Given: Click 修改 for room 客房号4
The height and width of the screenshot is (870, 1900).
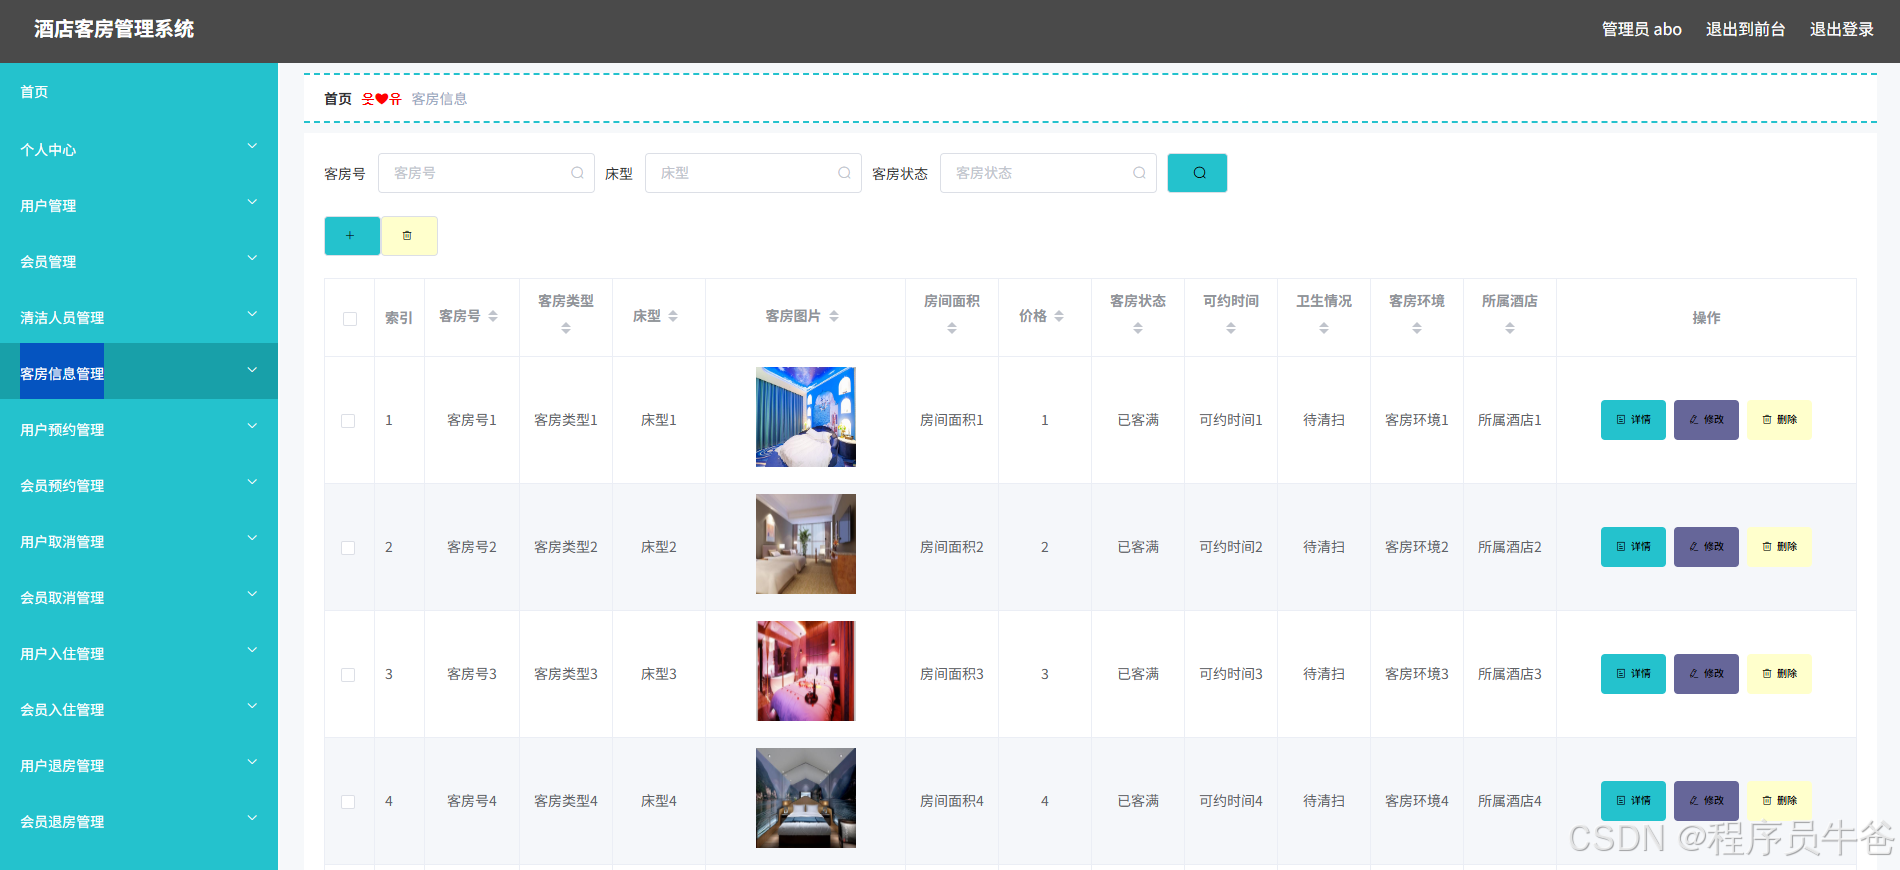Looking at the screenshot, I should pyautogui.click(x=1706, y=801).
